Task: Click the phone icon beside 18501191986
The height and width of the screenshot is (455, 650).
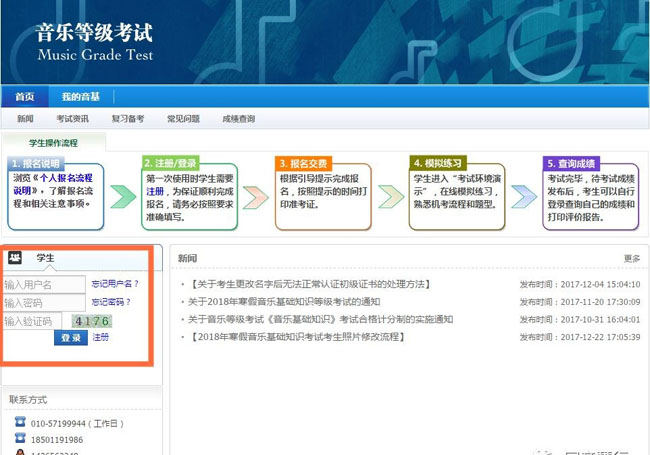Action: tap(20, 438)
